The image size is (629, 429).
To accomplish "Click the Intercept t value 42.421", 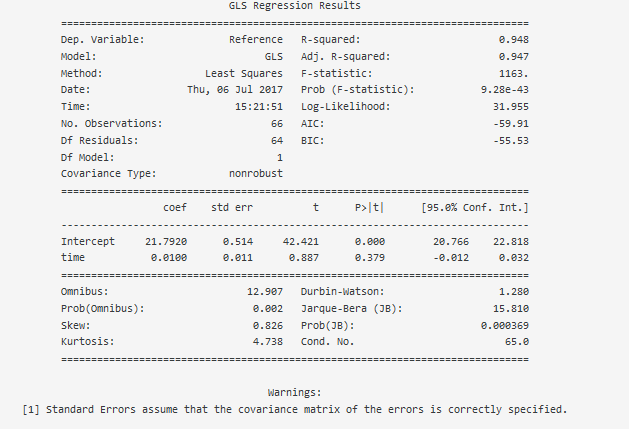I will pos(301,242).
